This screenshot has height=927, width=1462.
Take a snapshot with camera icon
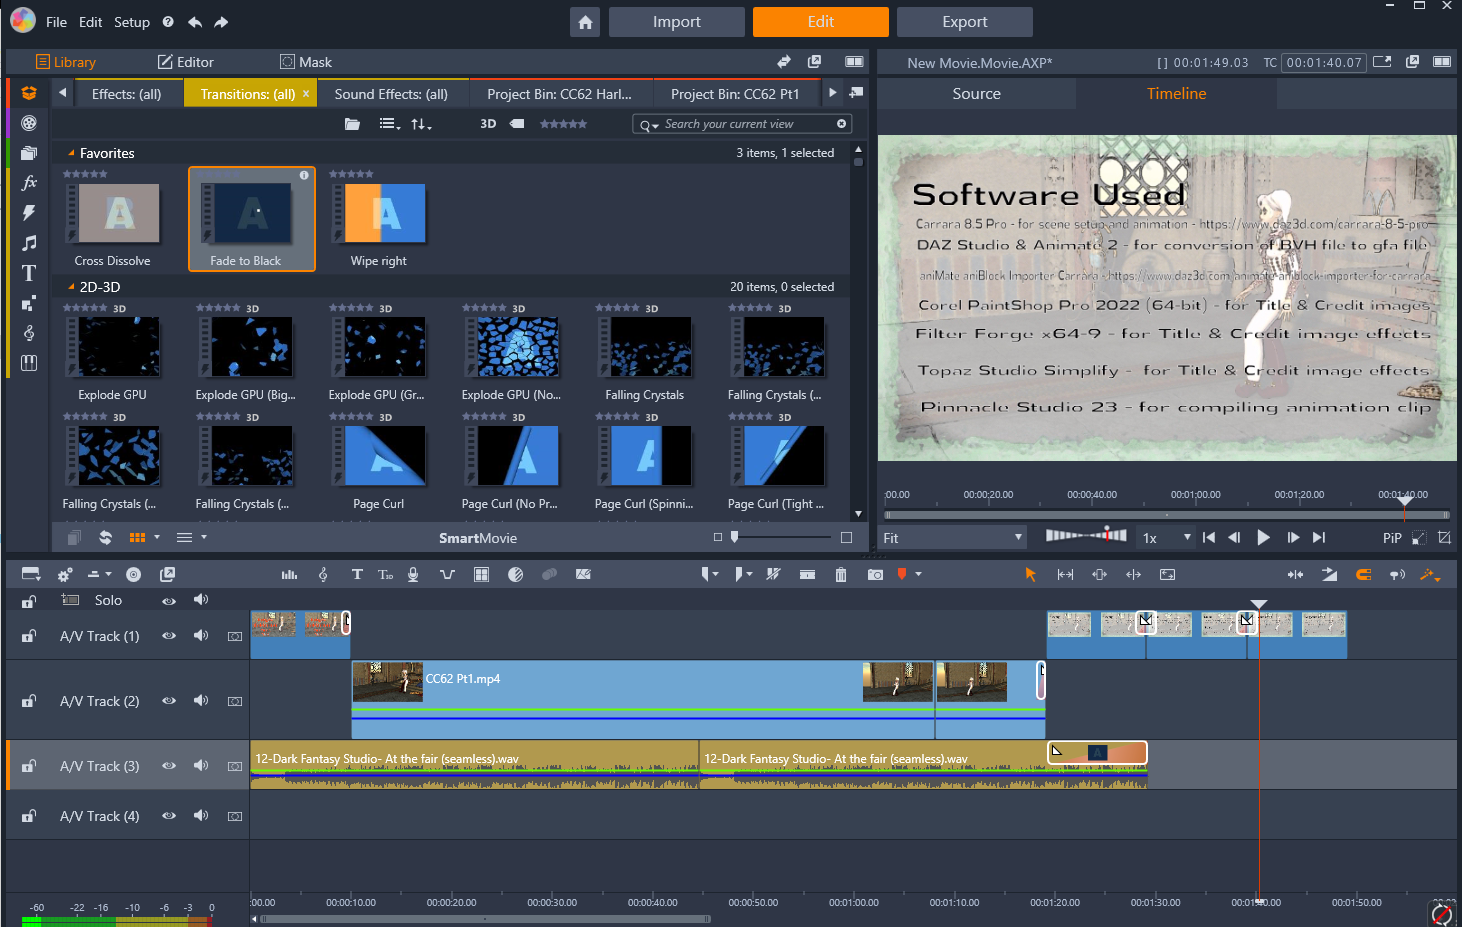click(x=875, y=574)
